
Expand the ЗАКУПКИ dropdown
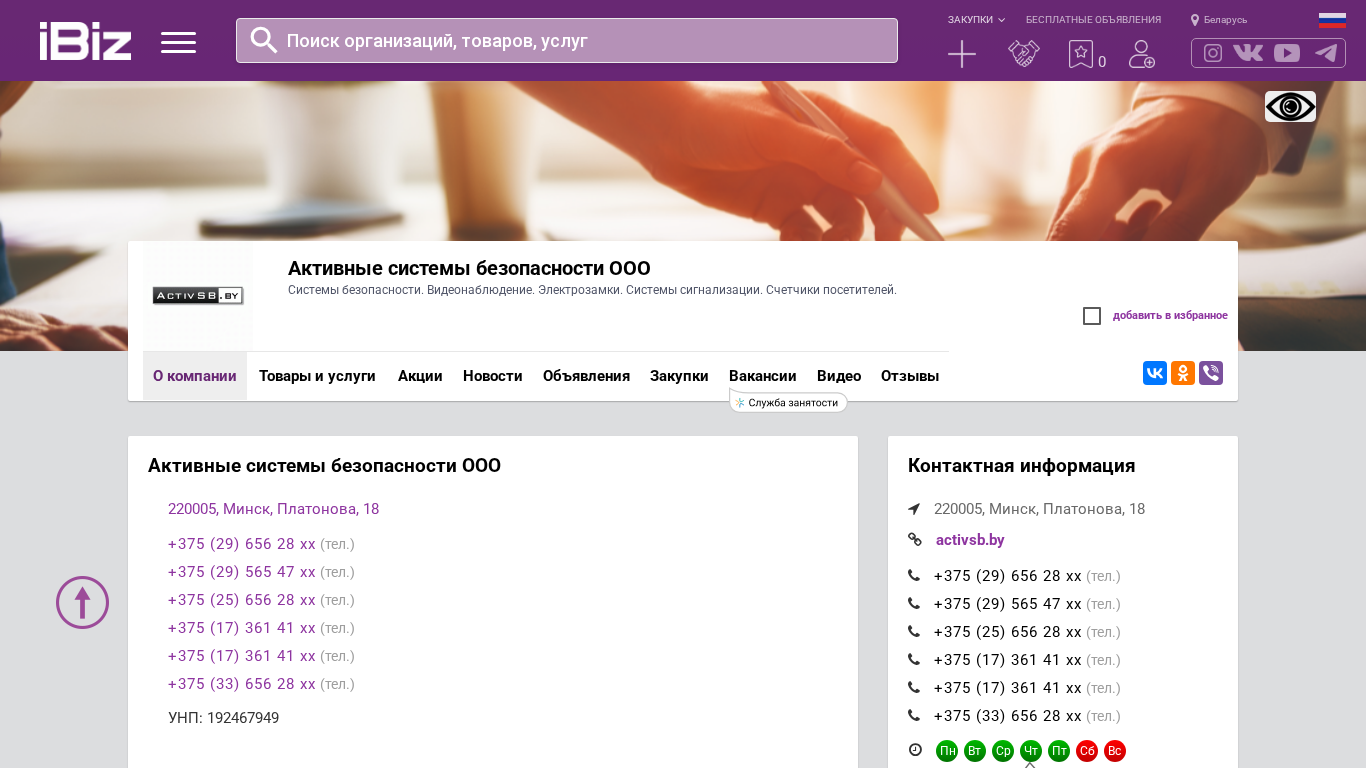click(976, 20)
